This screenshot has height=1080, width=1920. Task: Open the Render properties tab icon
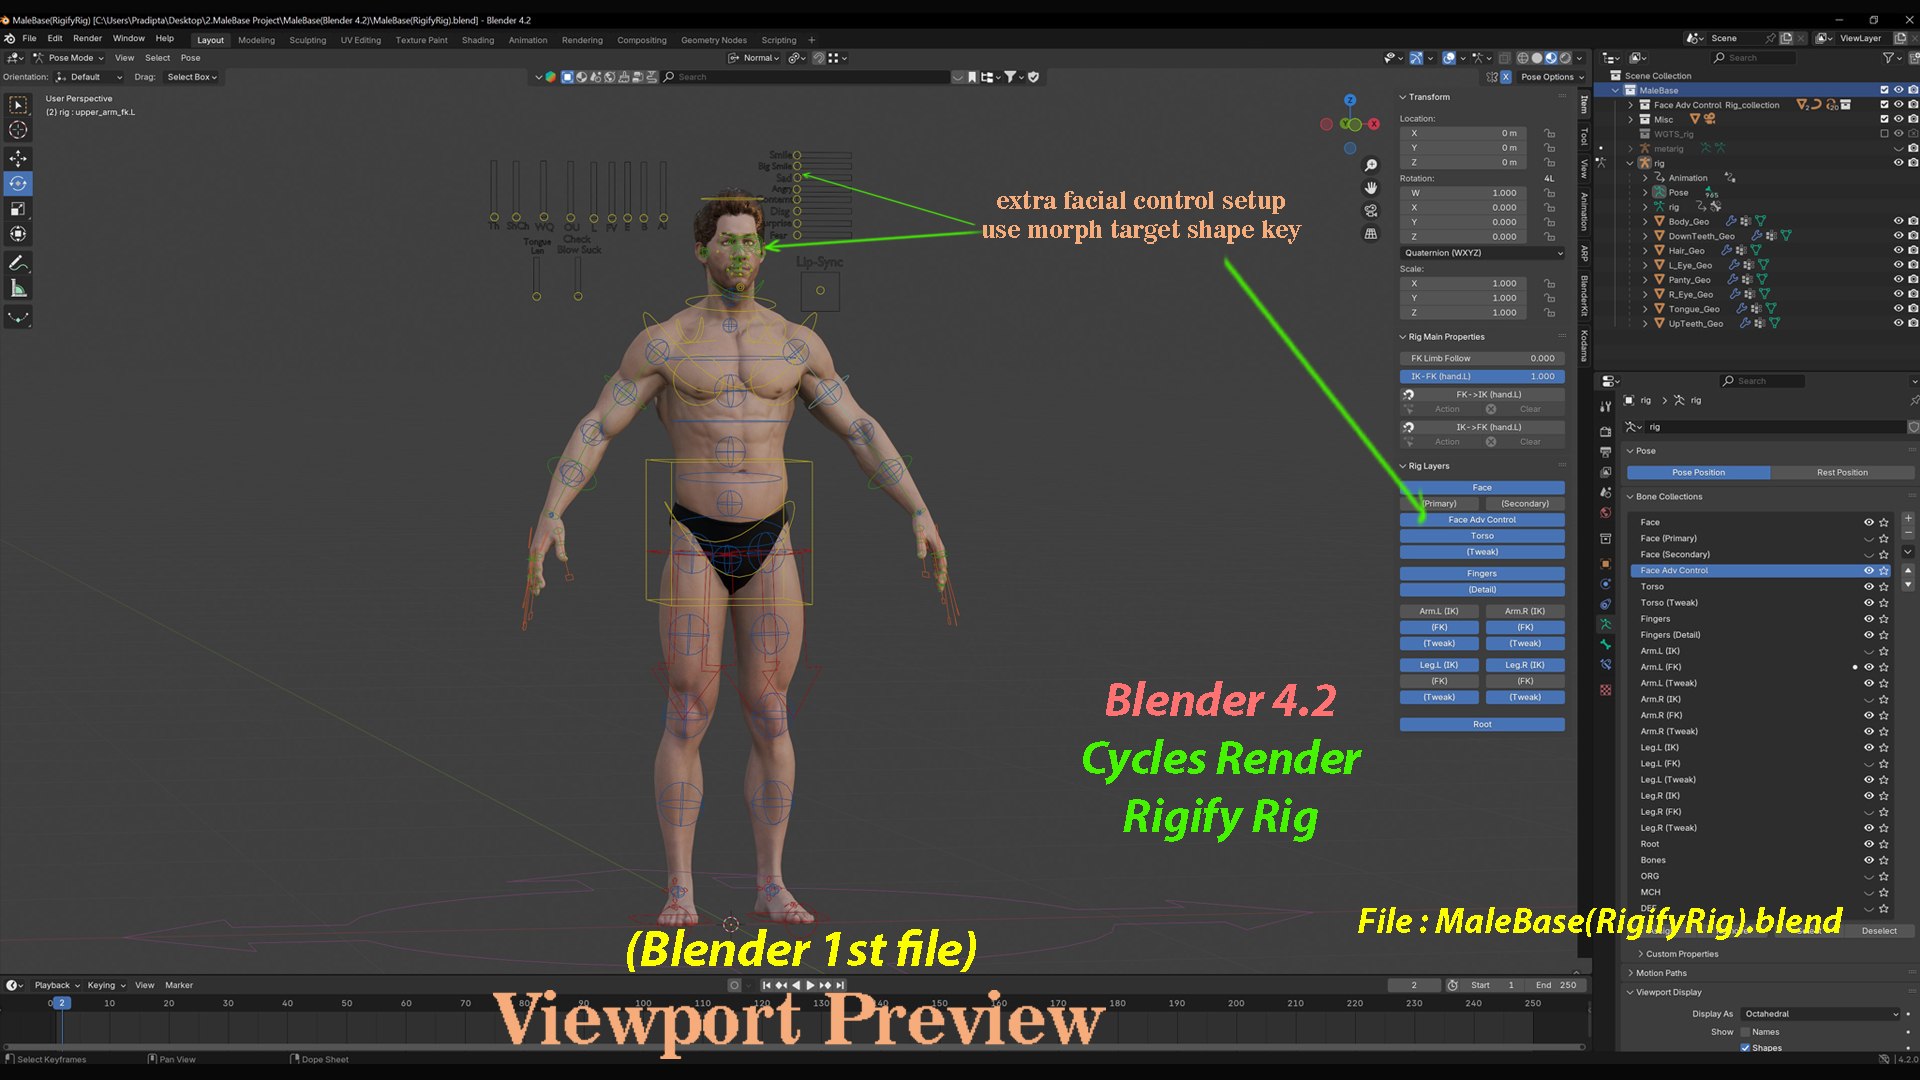(1605, 432)
